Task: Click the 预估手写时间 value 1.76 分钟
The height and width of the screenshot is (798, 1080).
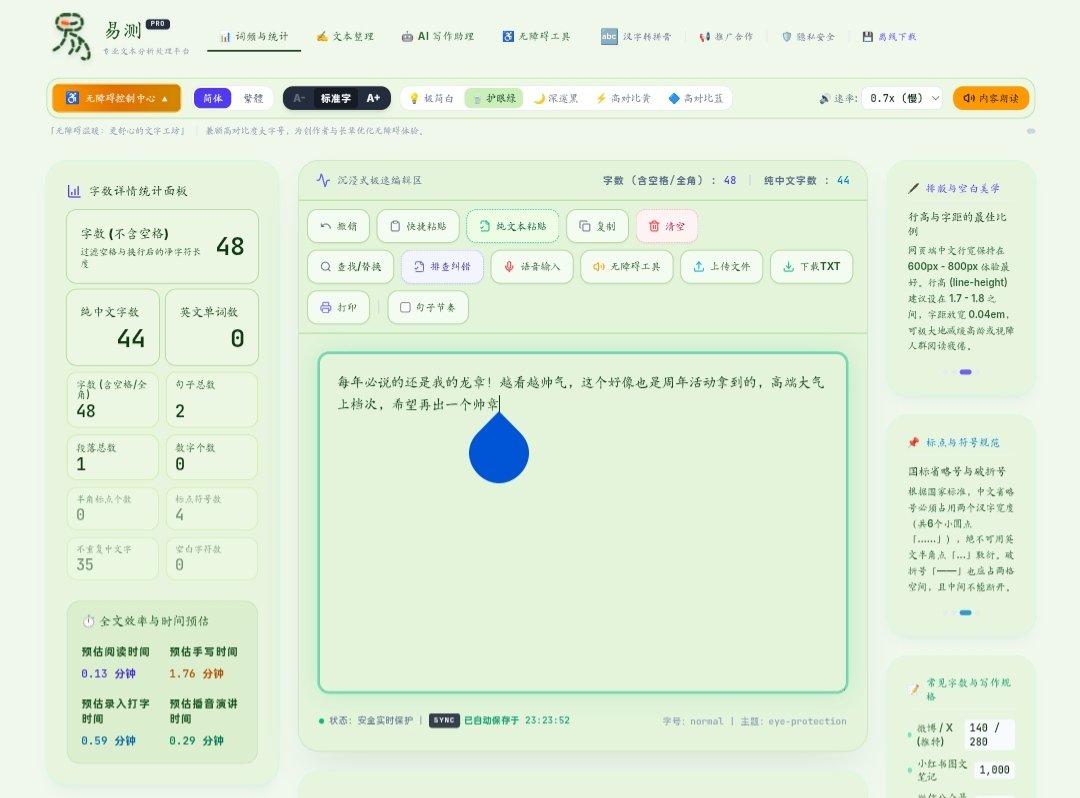Action: pos(196,673)
